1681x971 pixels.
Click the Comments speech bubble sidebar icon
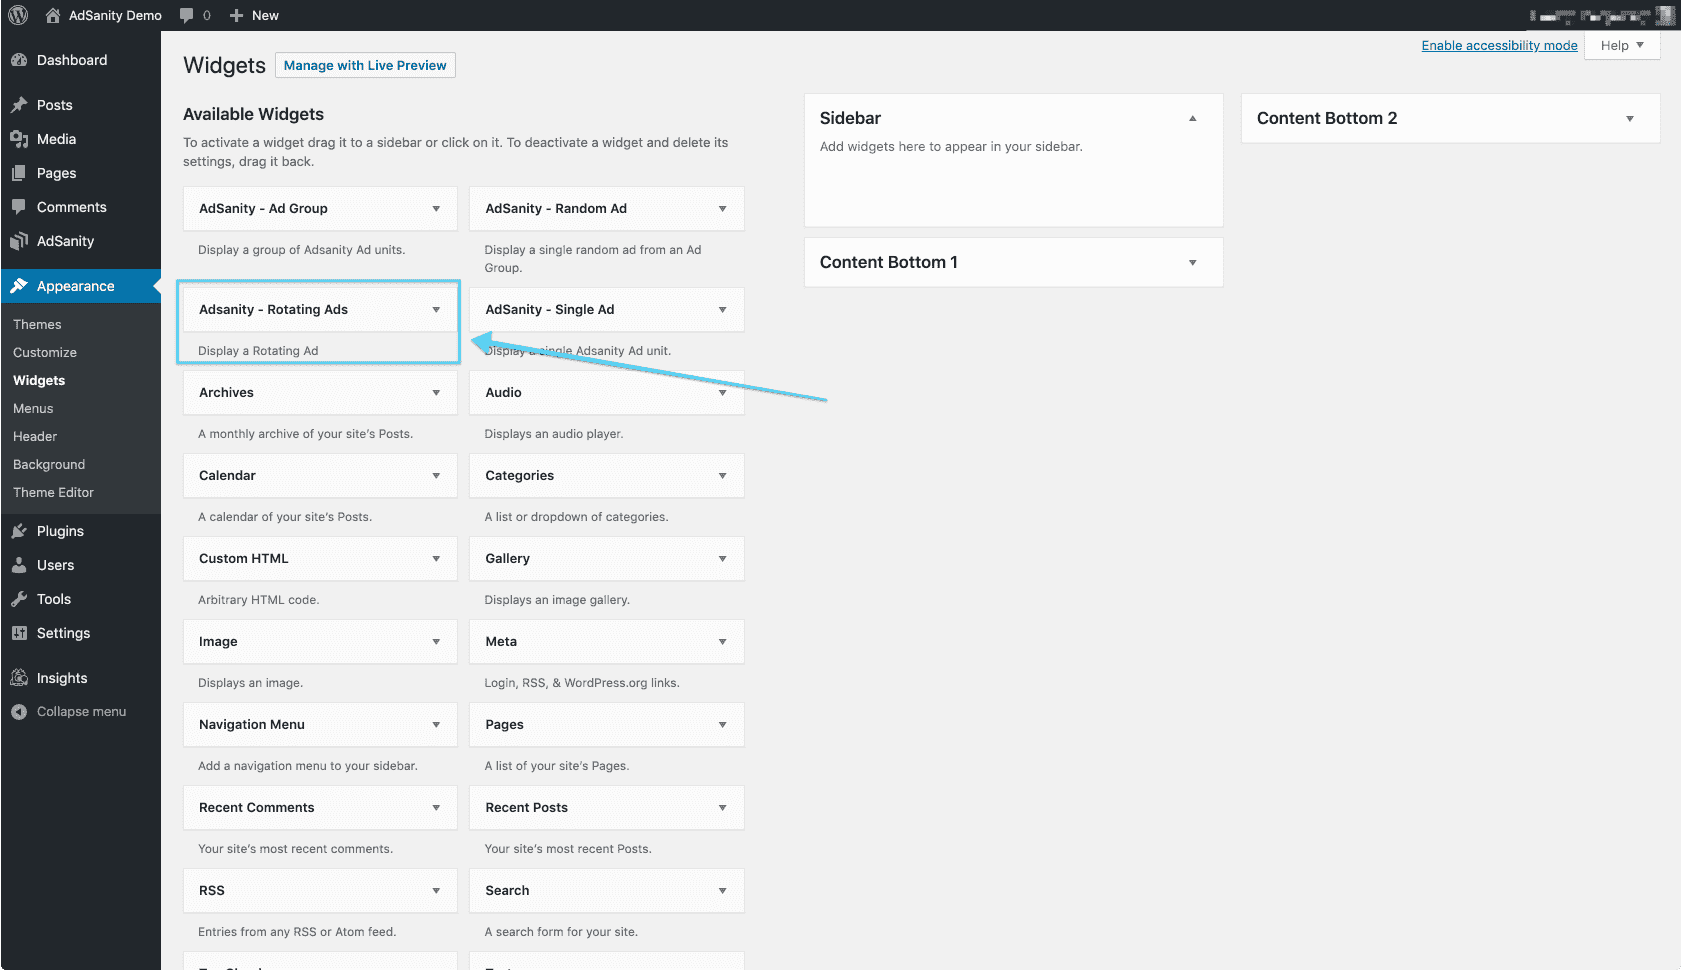click(19, 207)
